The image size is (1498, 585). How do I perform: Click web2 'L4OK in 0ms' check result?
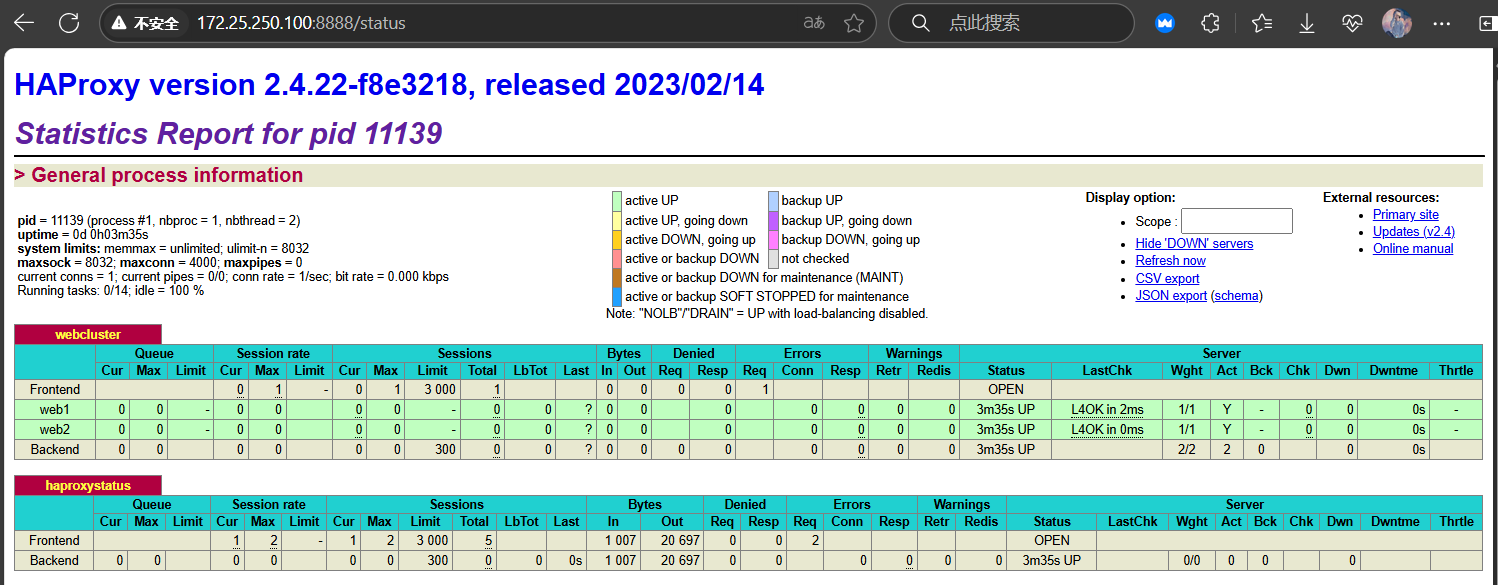point(1107,429)
